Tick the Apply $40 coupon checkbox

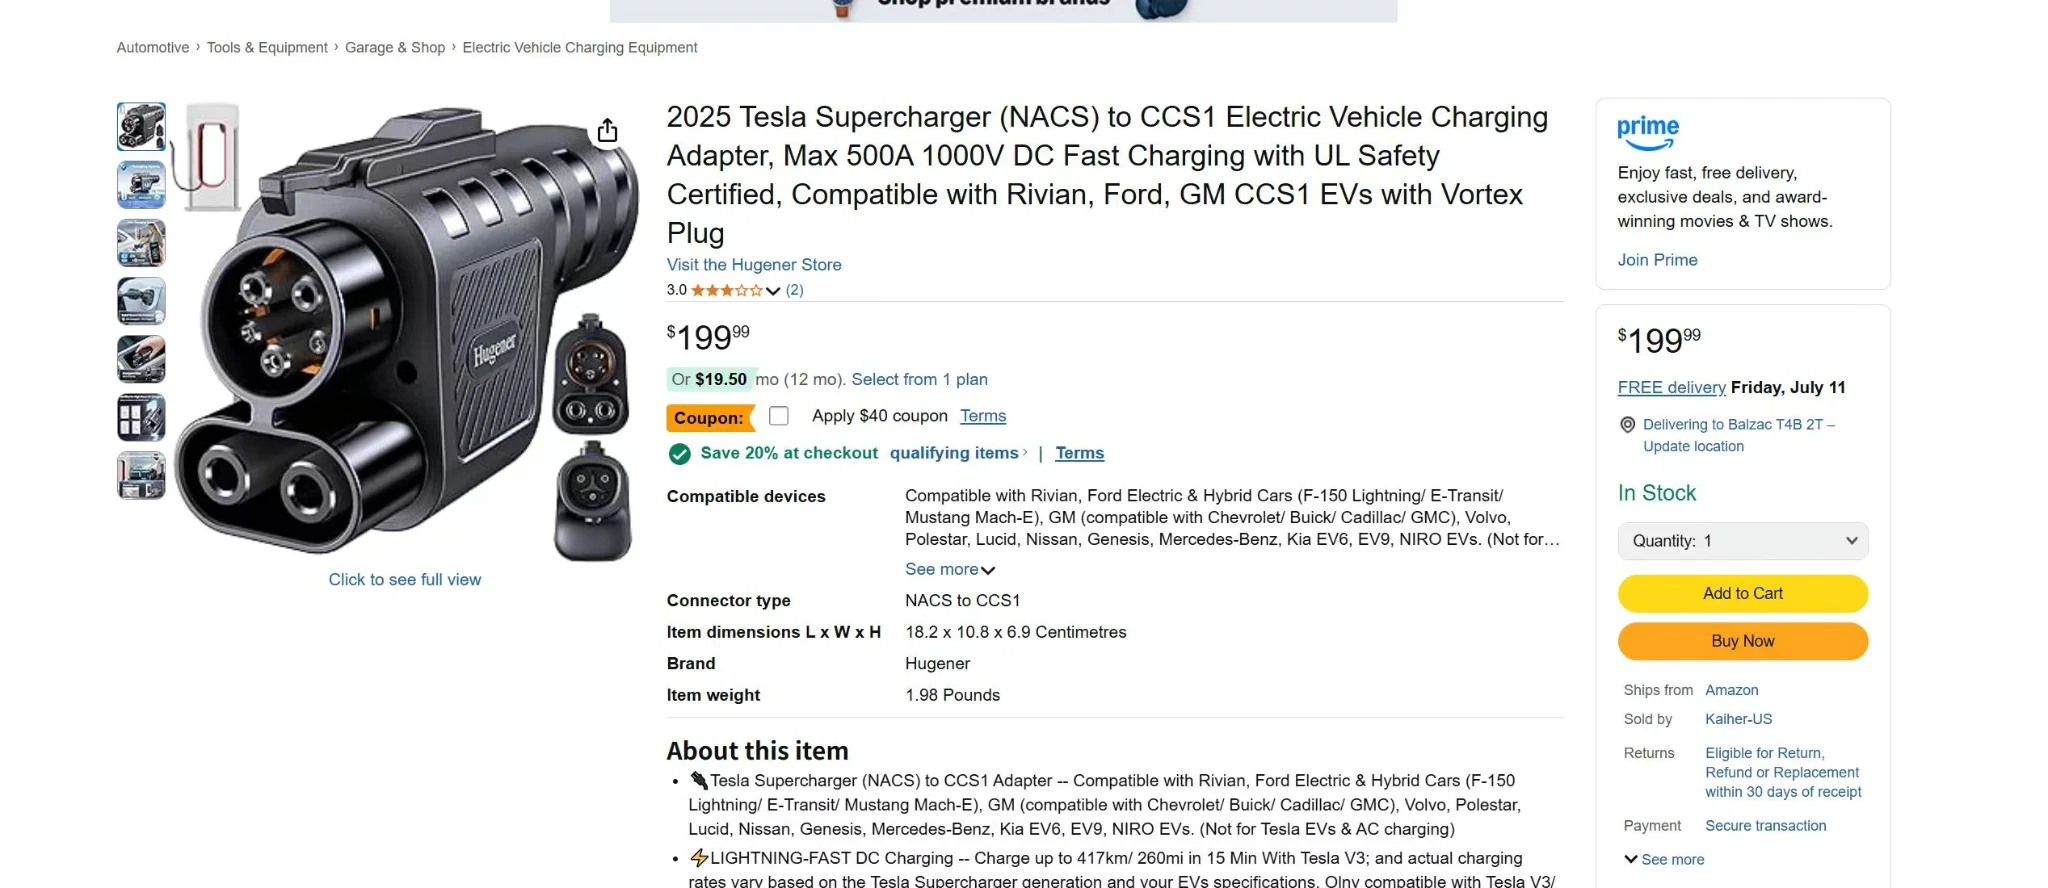[779, 416]
